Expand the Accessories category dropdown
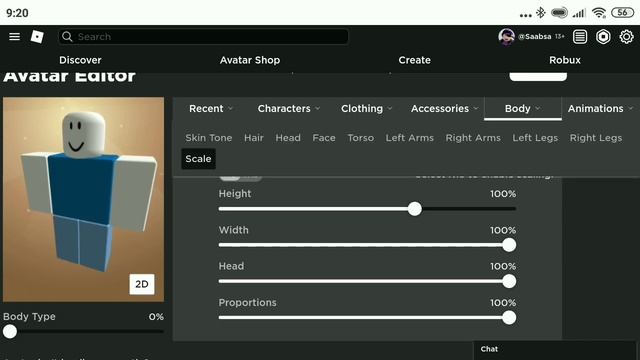This screenshot has height=360, width=640. [444, 109]
